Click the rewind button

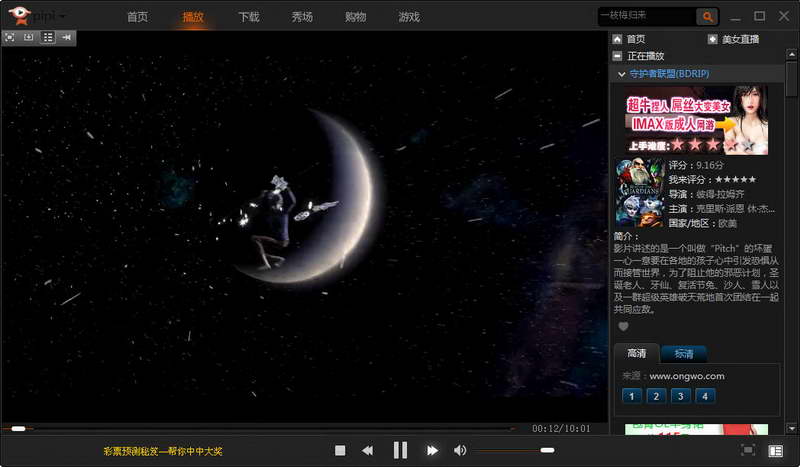coord(367,450)
